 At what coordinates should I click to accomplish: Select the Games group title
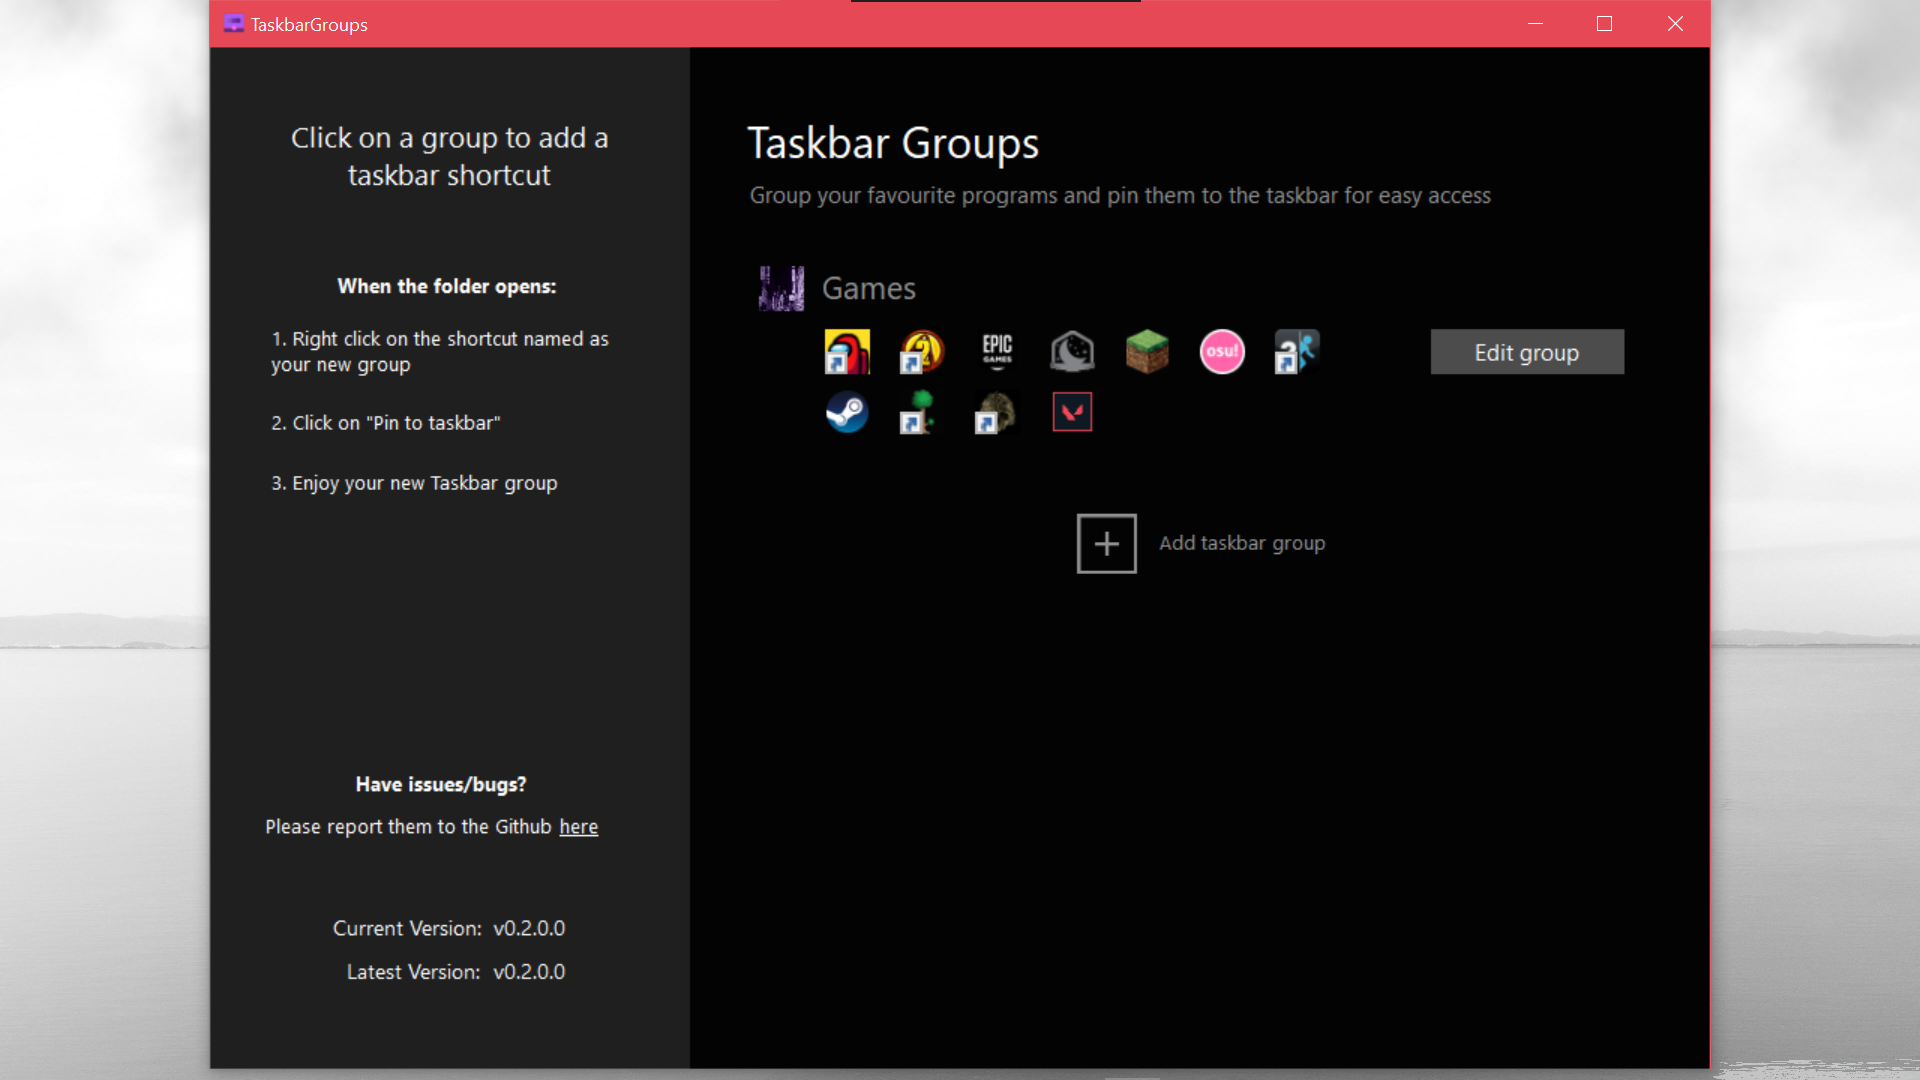tap(868, 289)
